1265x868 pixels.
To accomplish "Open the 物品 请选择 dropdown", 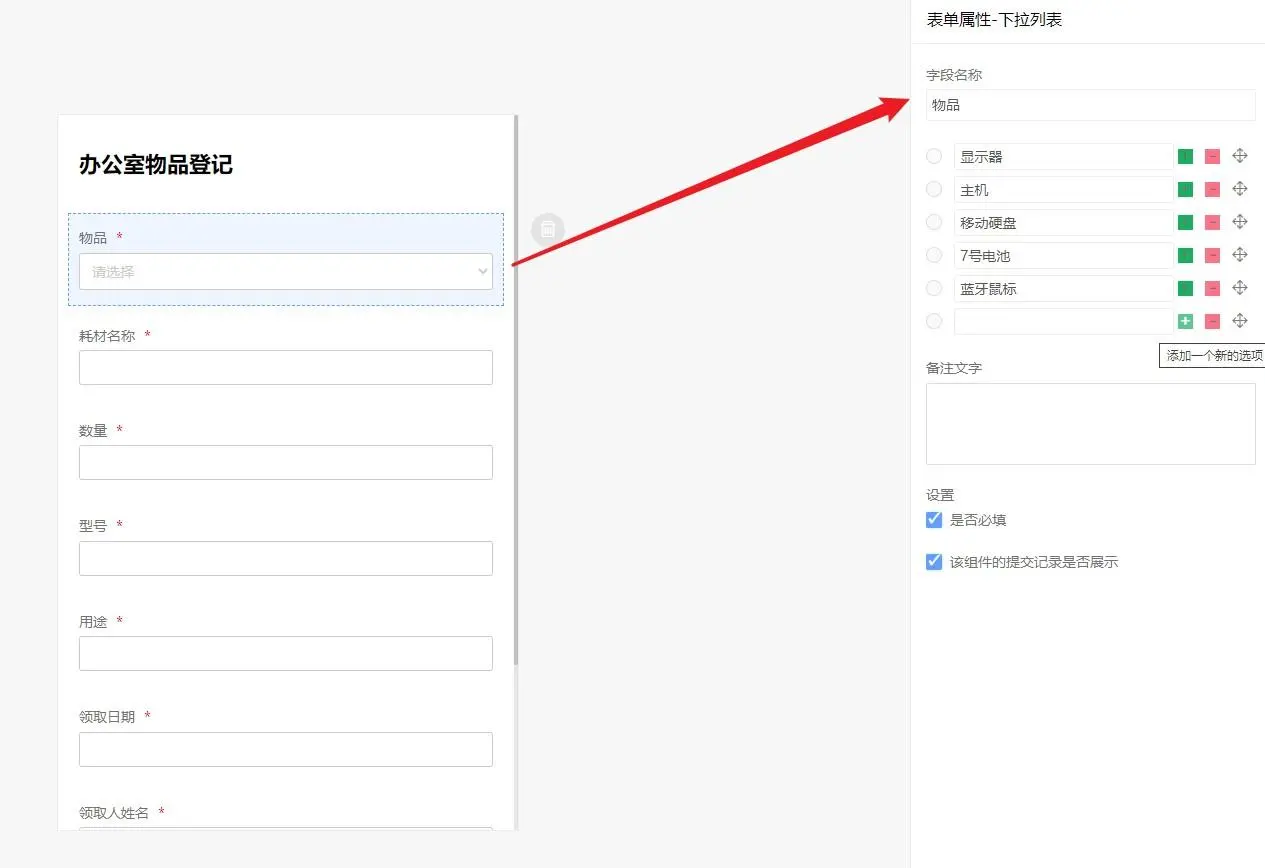I will [285, 271].
